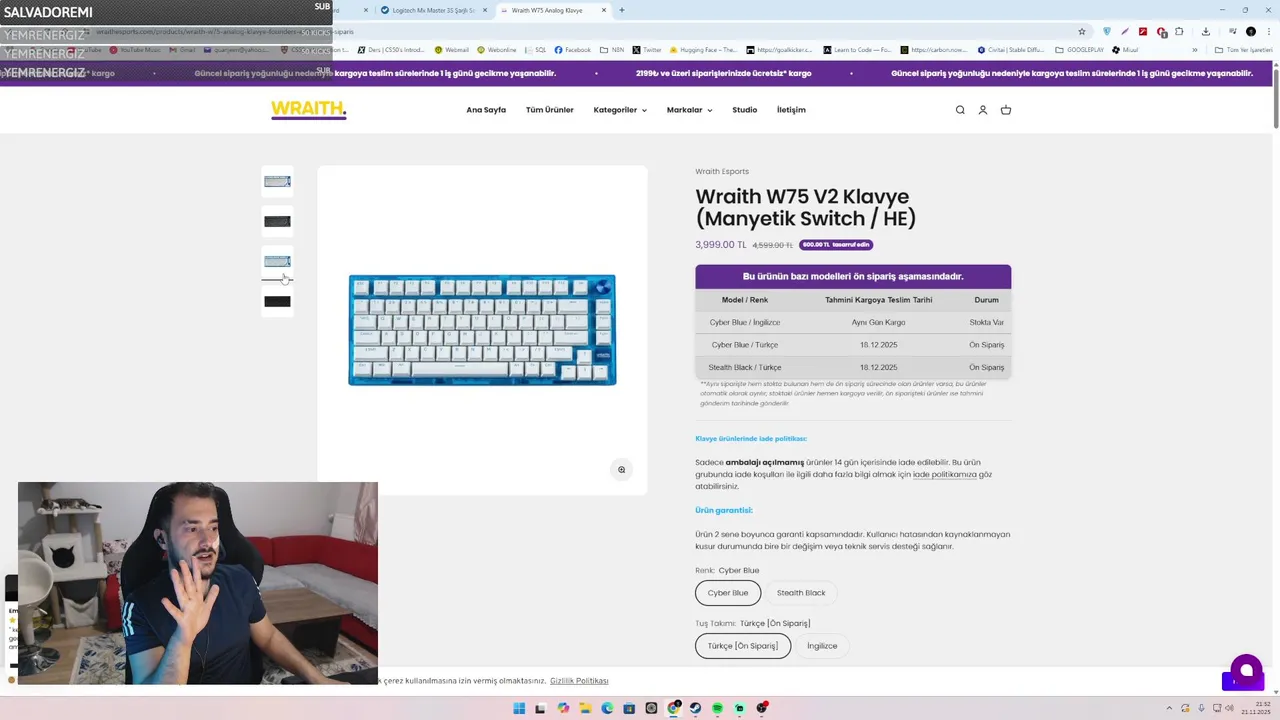Go to Ana Sayfa
Screen dimensions: 1280x720
tap(486, 110)
